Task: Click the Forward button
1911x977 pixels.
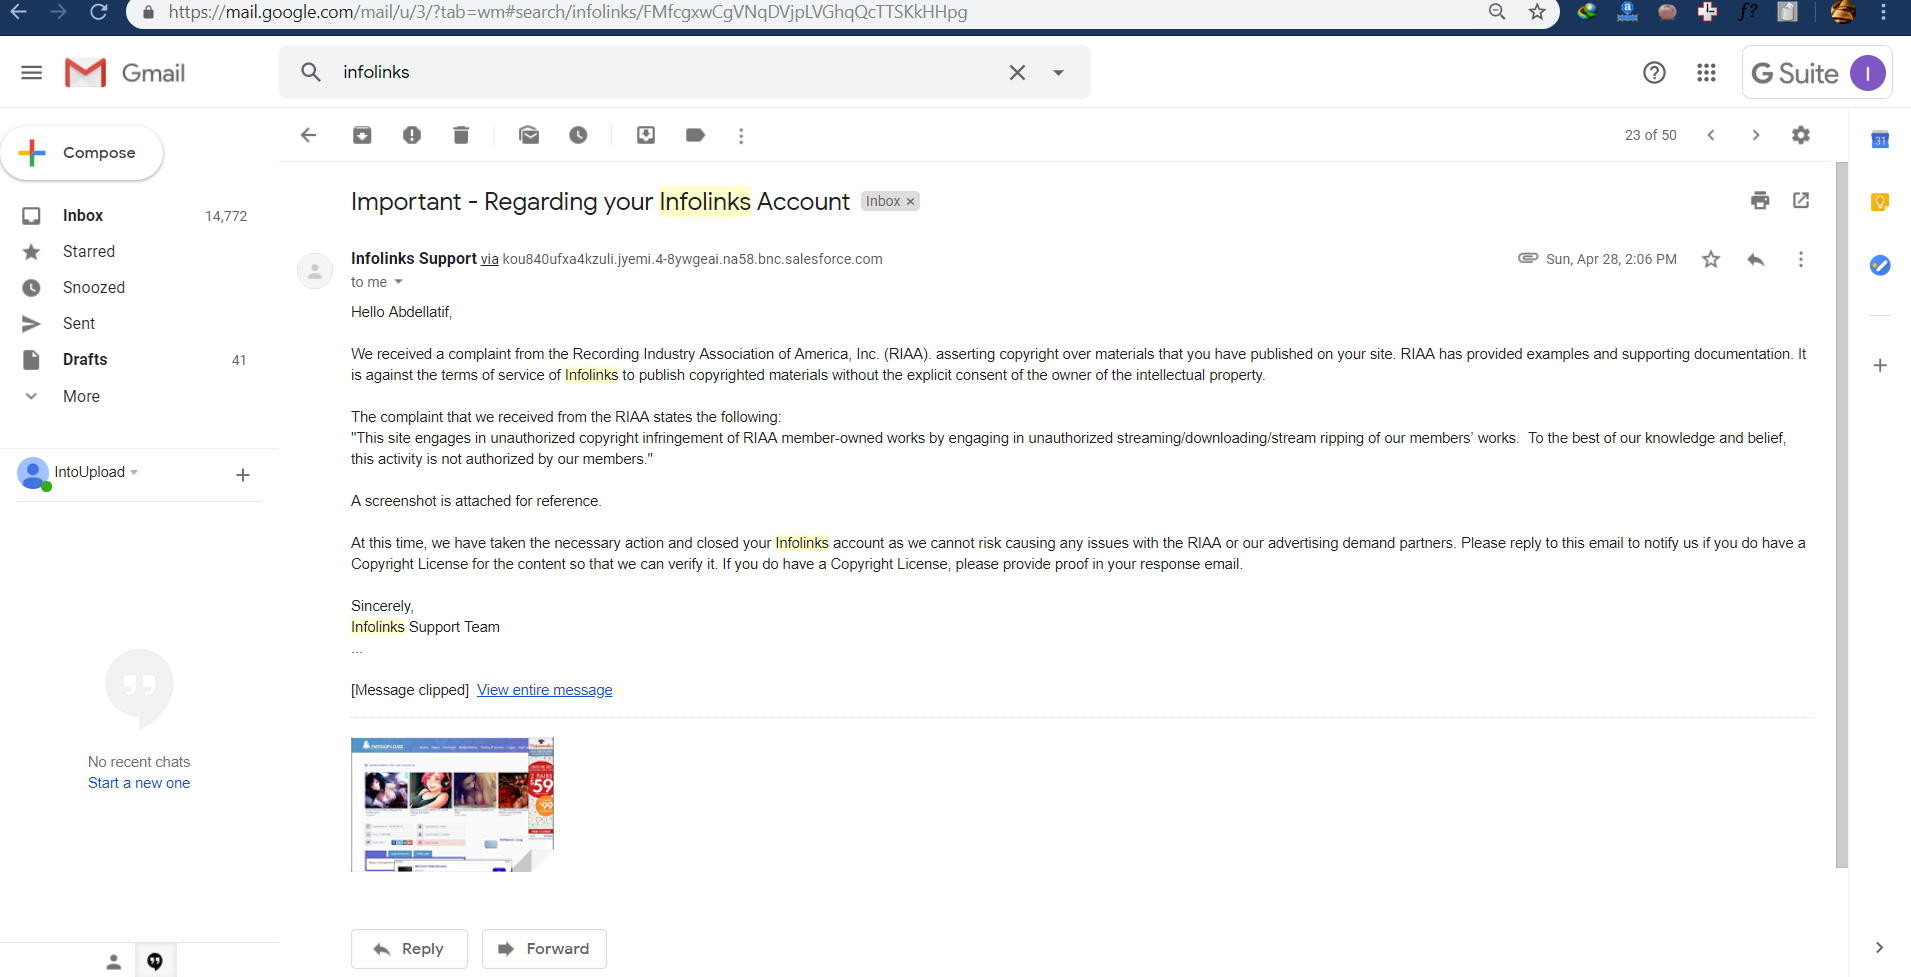Action: 544,949
